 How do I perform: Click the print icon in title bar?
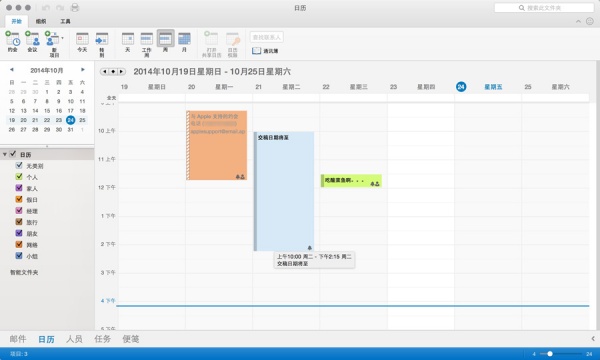(x=75, y=8)
